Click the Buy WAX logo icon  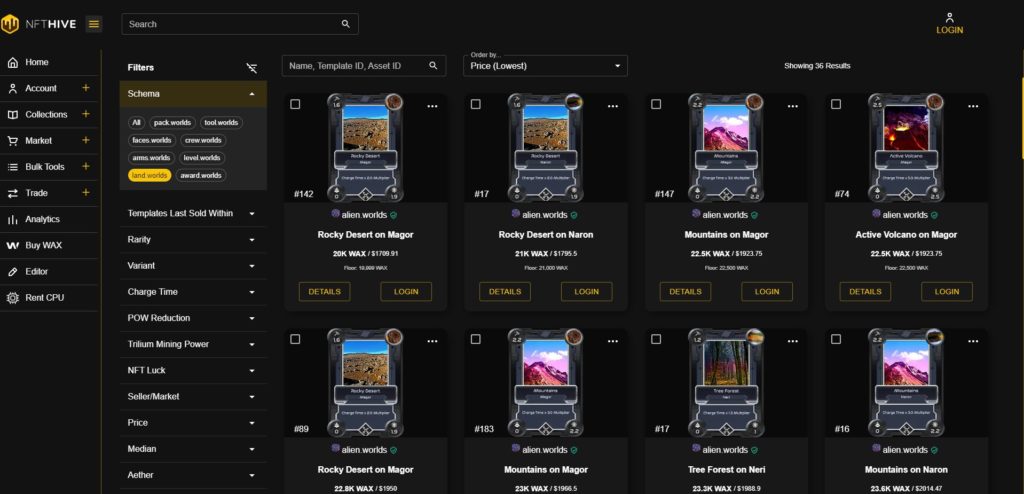click(12, 246)
